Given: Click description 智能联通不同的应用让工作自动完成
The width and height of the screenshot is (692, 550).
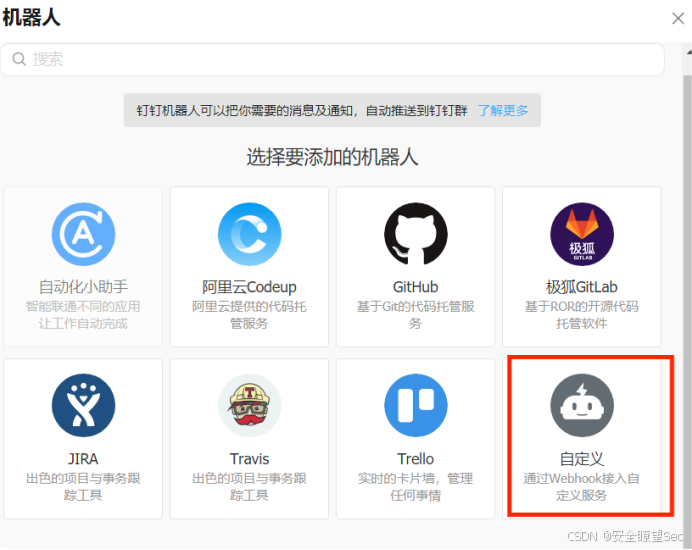Looking at the screenshot, I should pyautogui.click(x=83, y=315).
